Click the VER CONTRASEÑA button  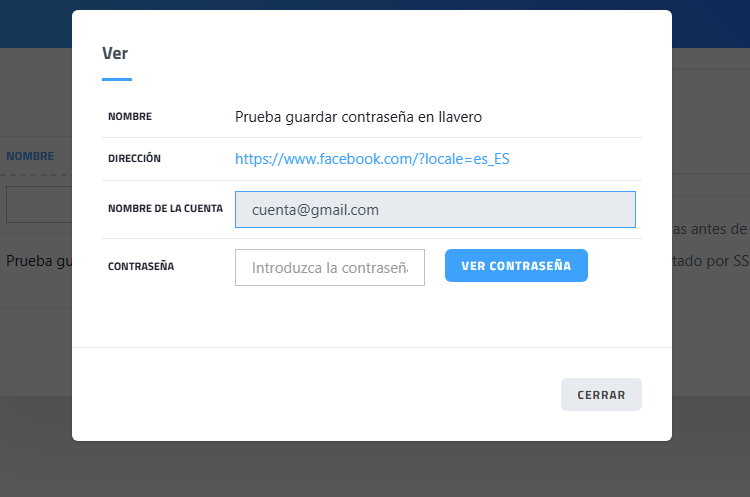516,266
